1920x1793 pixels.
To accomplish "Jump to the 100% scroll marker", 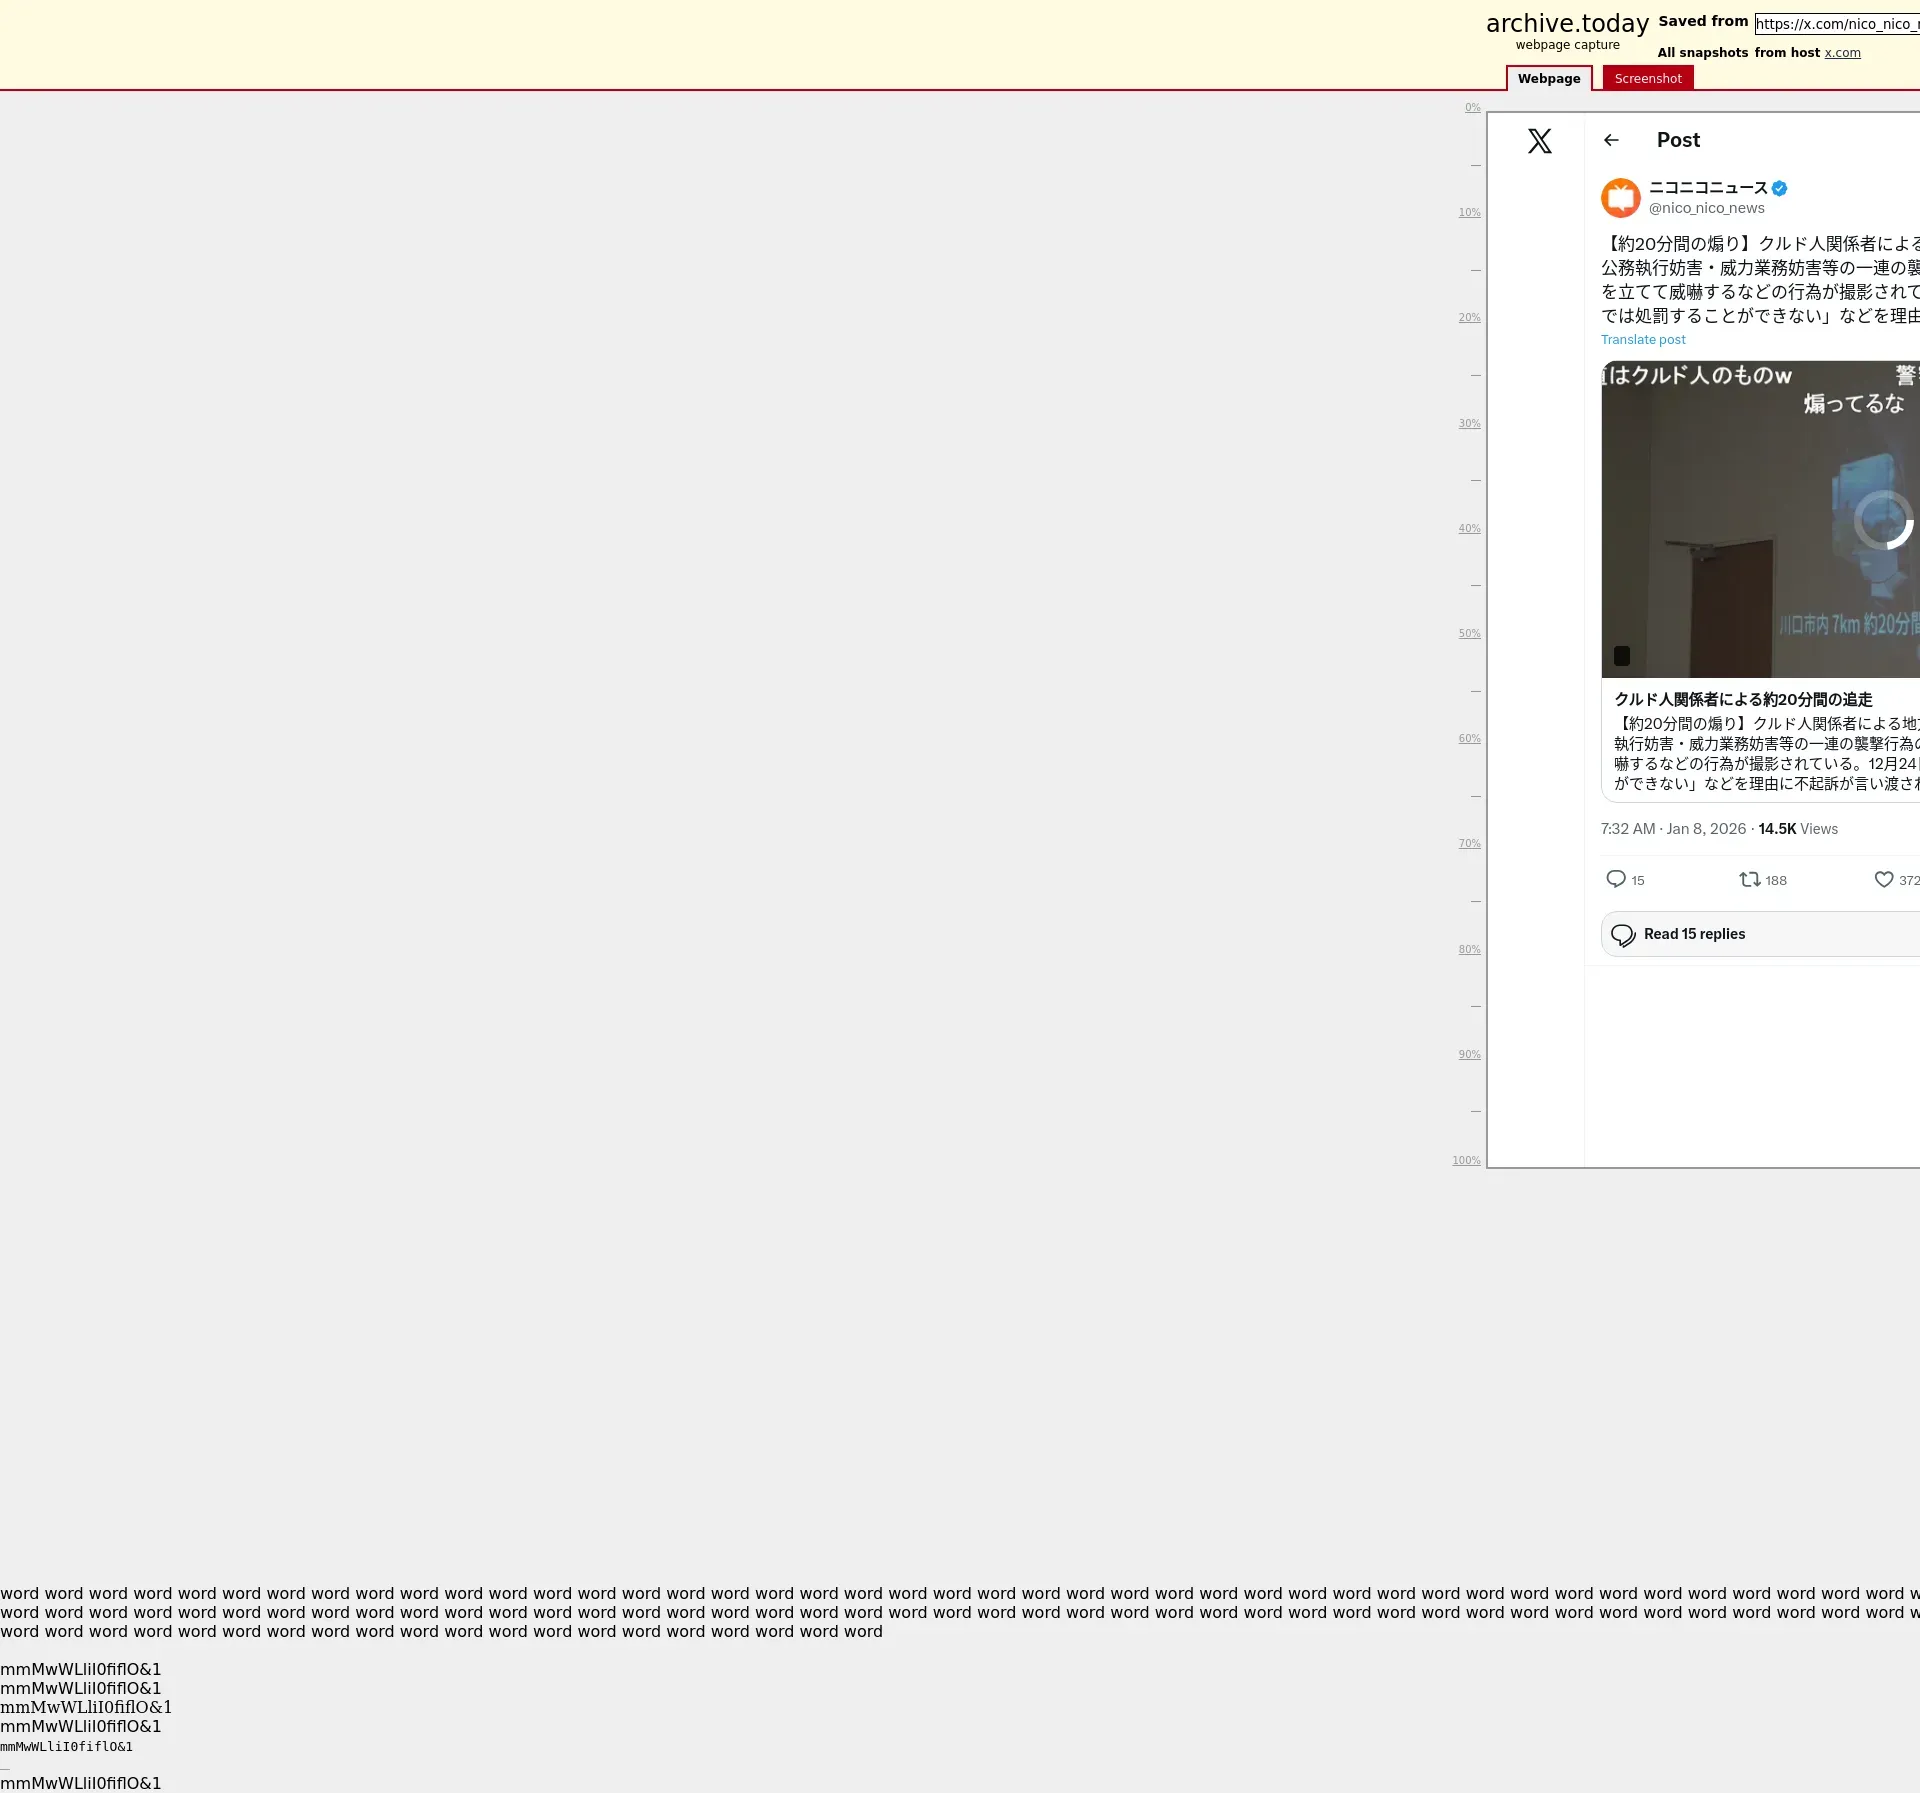I will (1465, 1160).
